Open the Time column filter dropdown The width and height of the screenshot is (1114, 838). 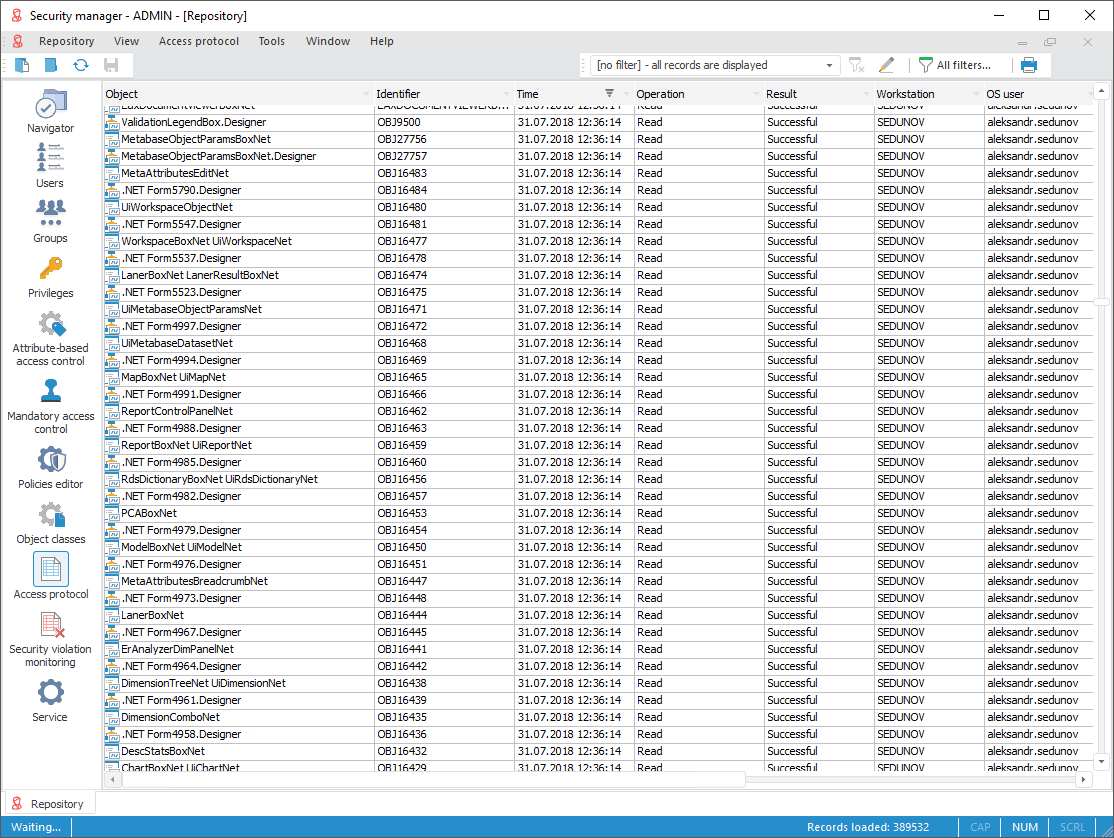point(626,94)
